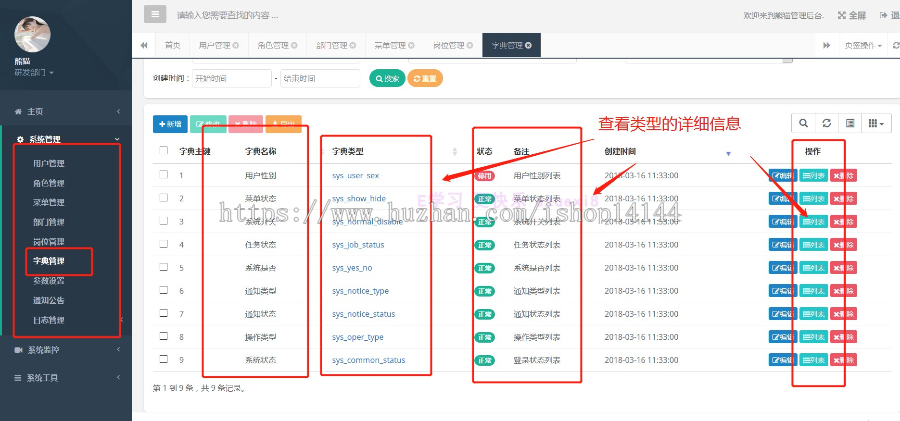Viewport: 900px width, 421px height.
Task: Tick the select-all checkbox in the table header
Action: pyautogui.click(x=164, y=151)
